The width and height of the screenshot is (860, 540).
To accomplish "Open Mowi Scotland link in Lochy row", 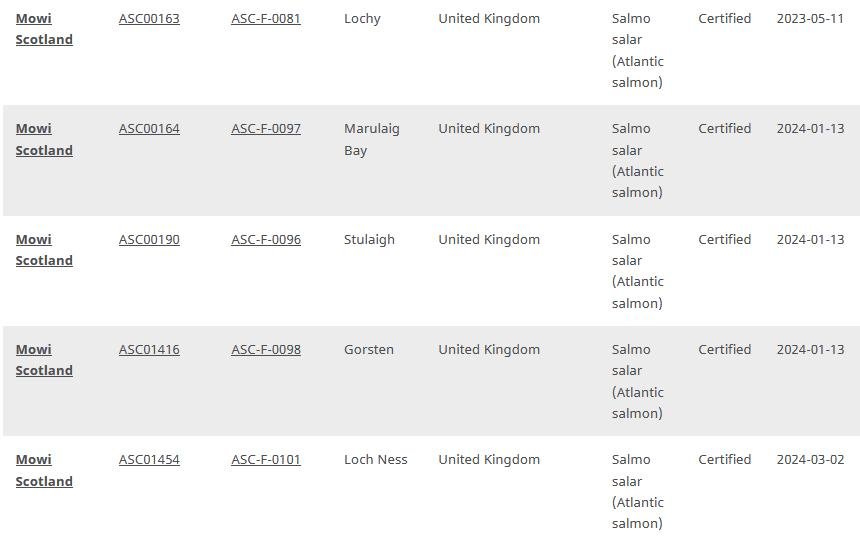I will pyautogui.click(x=43, y=29).
